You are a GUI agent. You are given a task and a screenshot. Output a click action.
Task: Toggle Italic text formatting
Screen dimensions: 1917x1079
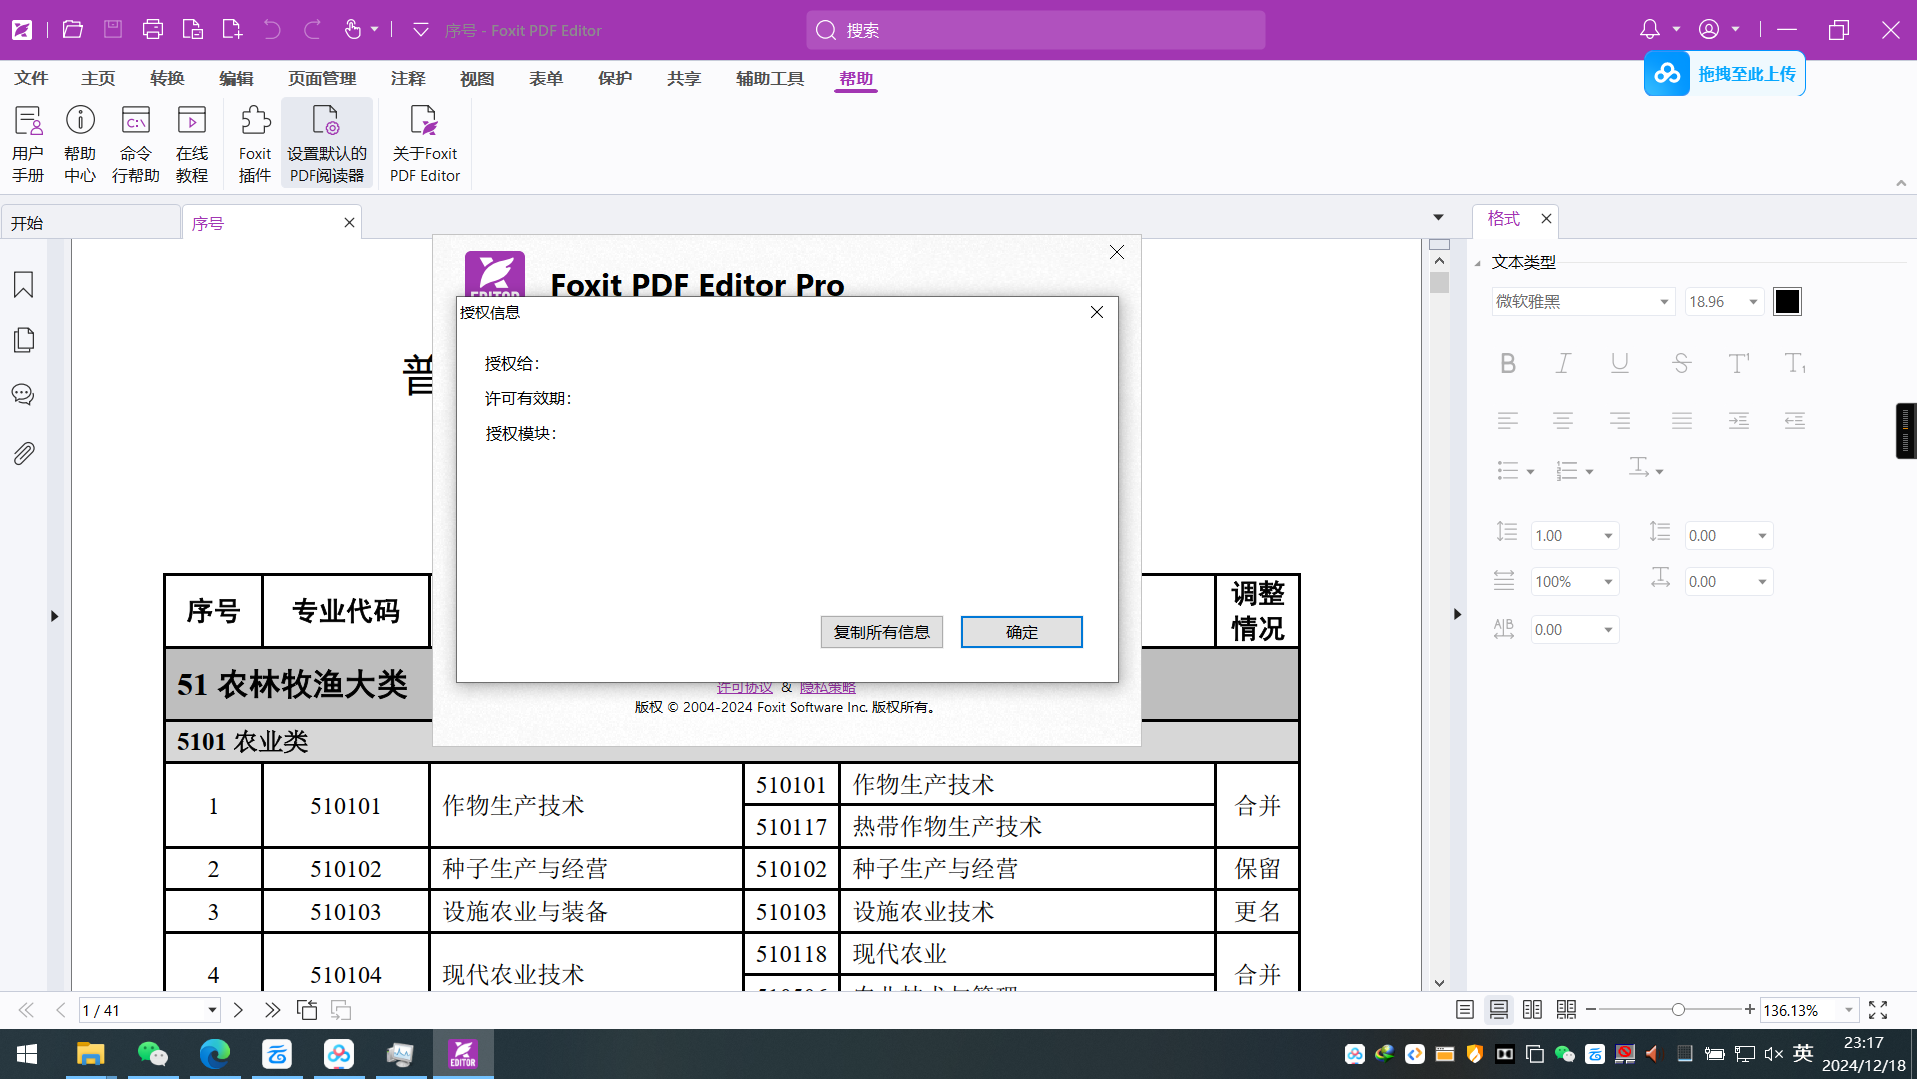coord(1563,363)
